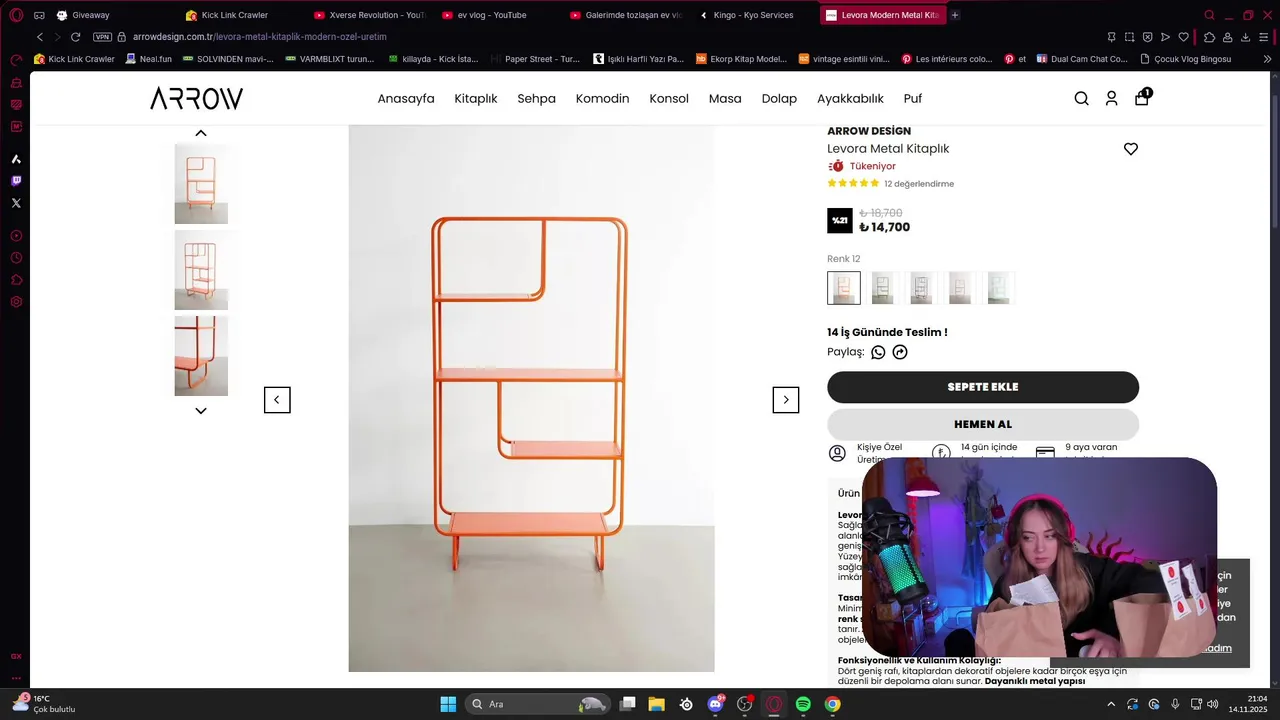This screenshot has width=1280, height=720.
Task: Open the Kitaplık menu item
Action: 476,99
